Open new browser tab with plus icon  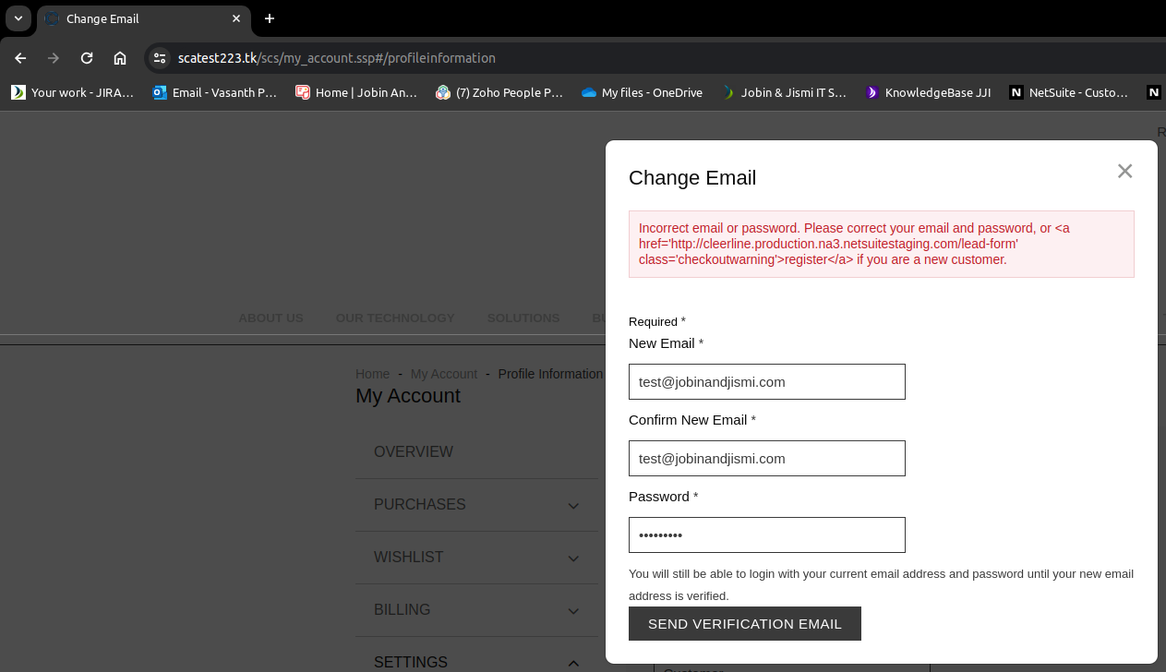269,18
